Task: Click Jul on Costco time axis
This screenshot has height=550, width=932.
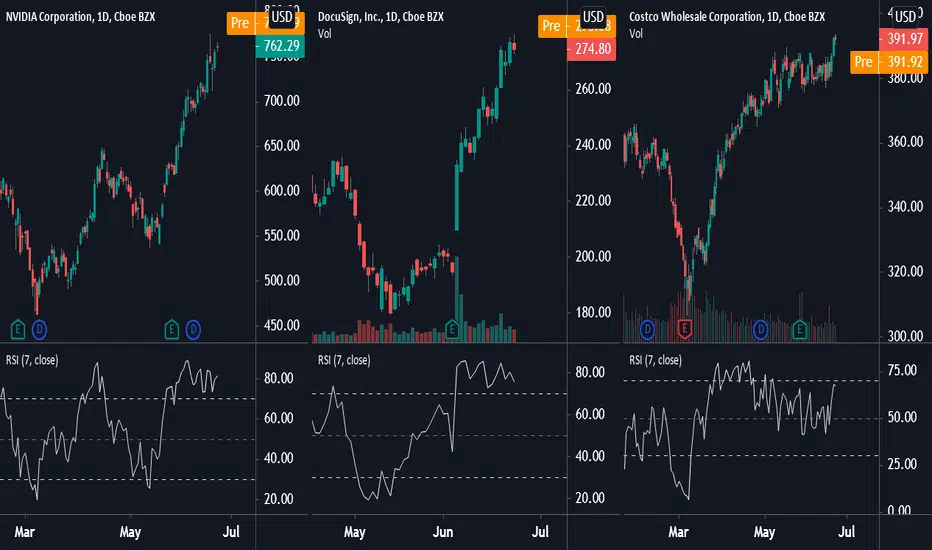Action: (x=846, y=532)
